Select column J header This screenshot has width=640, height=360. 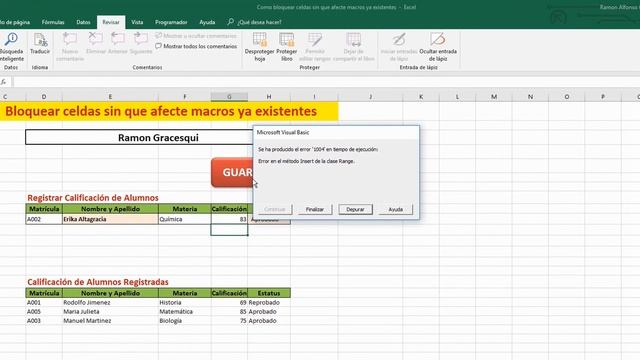370,97
